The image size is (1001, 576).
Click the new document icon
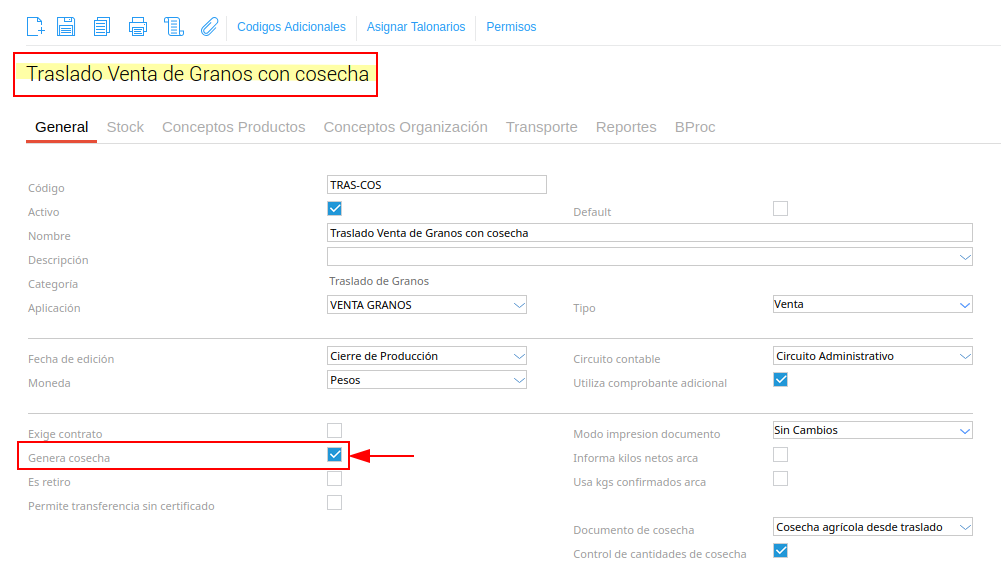(35, 27)
